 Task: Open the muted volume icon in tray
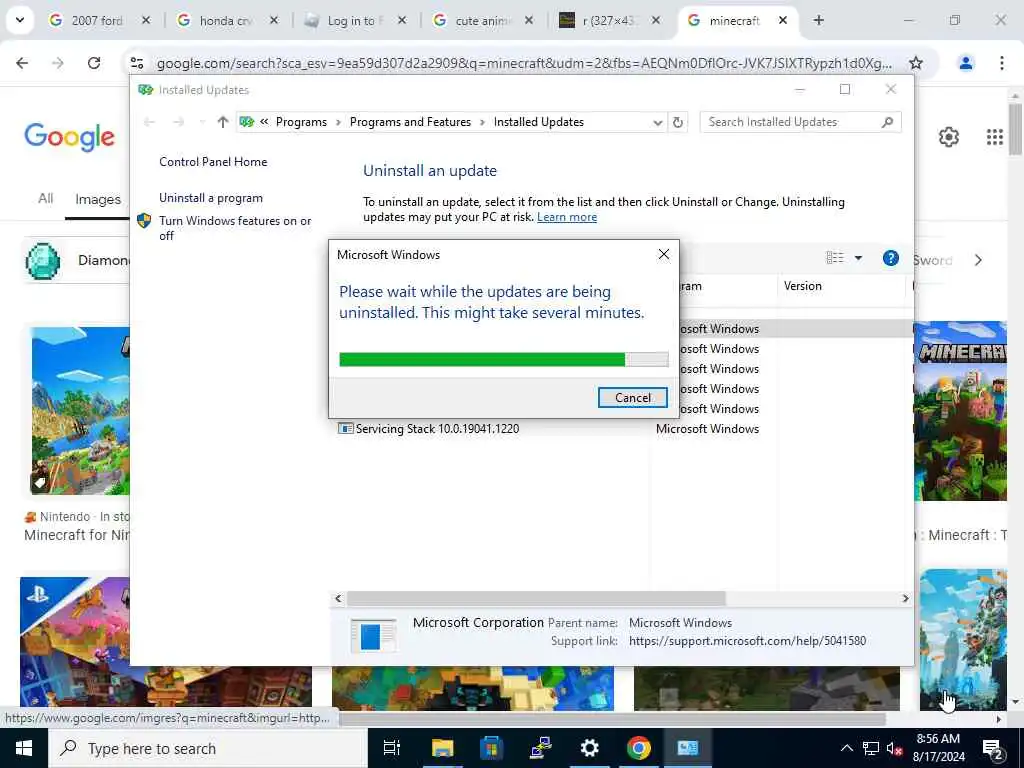coord(893,748)
